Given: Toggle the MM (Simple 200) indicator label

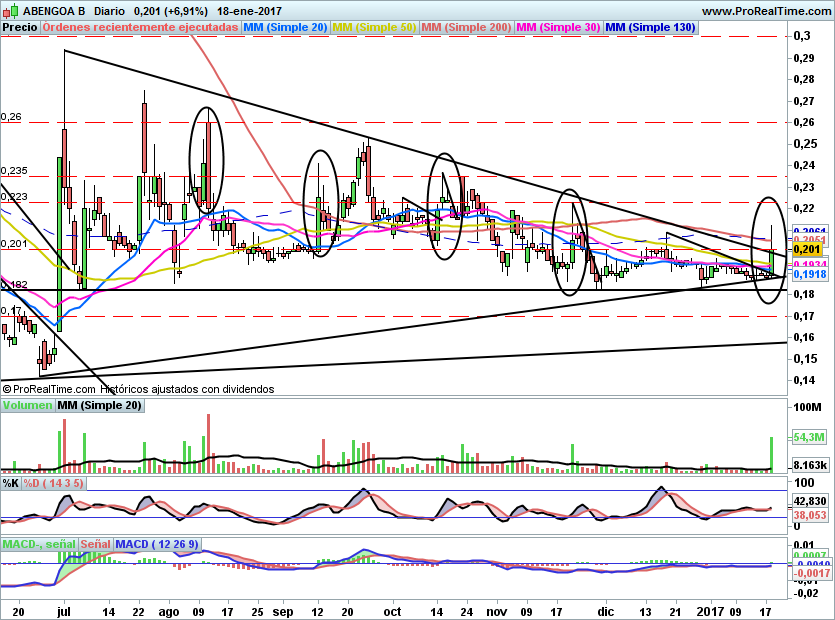Looking at the screenshot, I should click(x=466, y=28).
